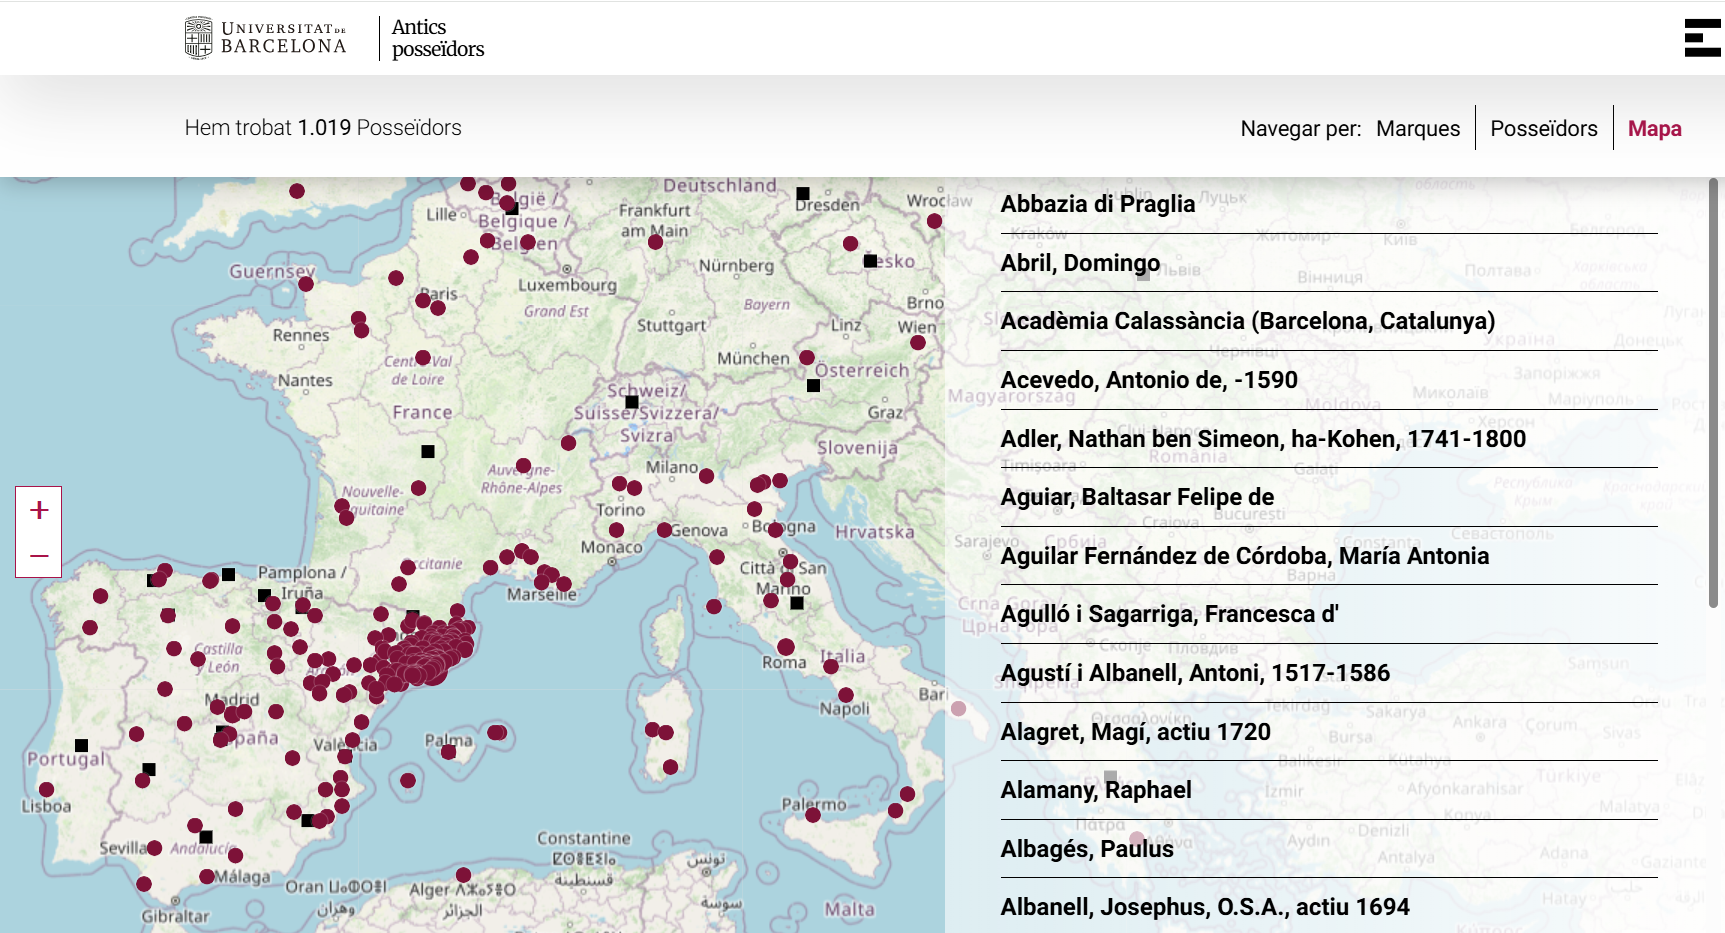Open Antics posseïdors home link

(437, 38)
